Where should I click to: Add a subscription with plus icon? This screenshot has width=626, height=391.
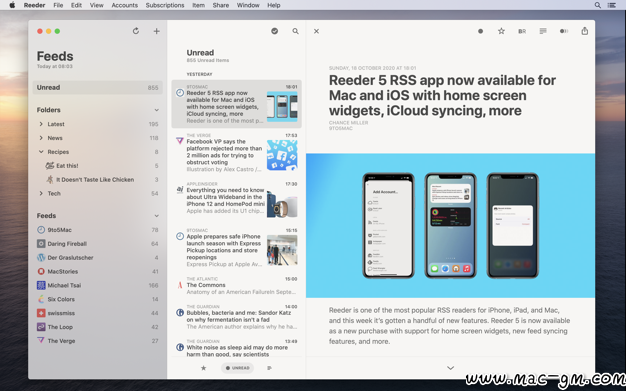156,31
